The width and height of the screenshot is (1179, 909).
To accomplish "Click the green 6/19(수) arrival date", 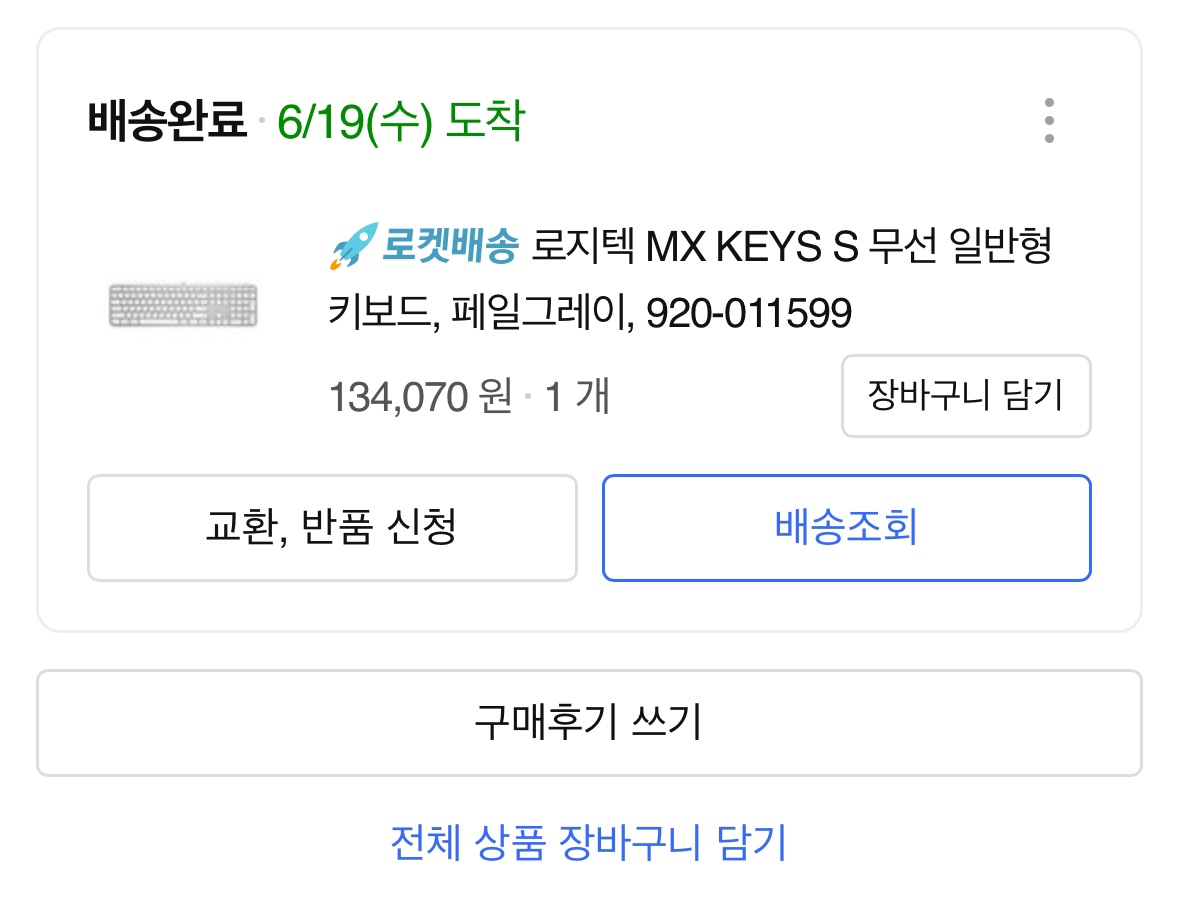I will click(355, 122).
